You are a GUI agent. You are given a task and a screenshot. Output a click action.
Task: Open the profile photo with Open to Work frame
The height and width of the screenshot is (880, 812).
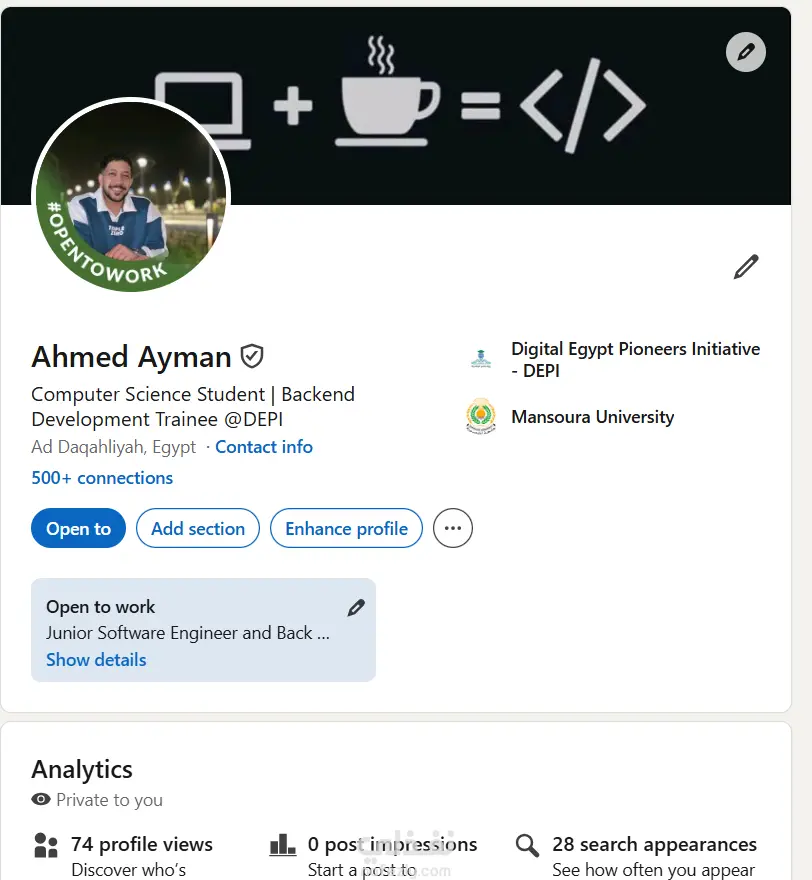coord(131,196)
